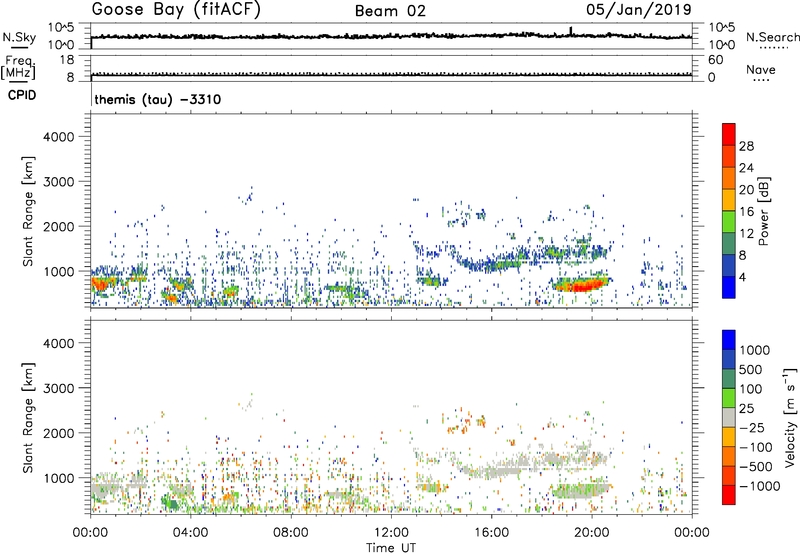Click the 'Beam 02' header label
Image resolution: width=800 pixels, height=554 pixels.
pos(390,11)
